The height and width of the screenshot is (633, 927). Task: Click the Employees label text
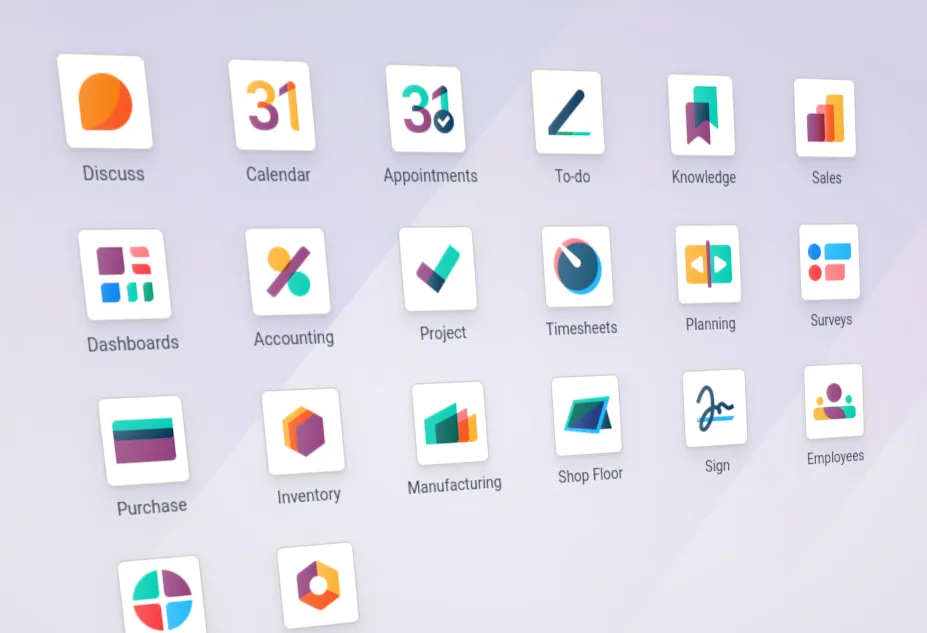[x=835, y=457]
